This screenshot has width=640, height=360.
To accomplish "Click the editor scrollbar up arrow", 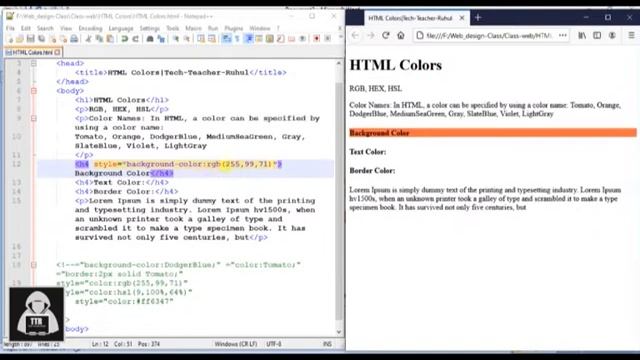I will [338, 64].
